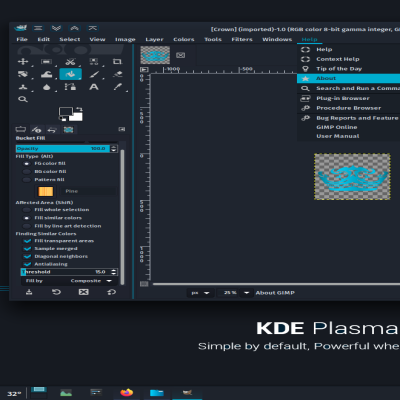This screenshot has height=400, width=400.
Task: Open the Edit menu
Action: point(44,39)
